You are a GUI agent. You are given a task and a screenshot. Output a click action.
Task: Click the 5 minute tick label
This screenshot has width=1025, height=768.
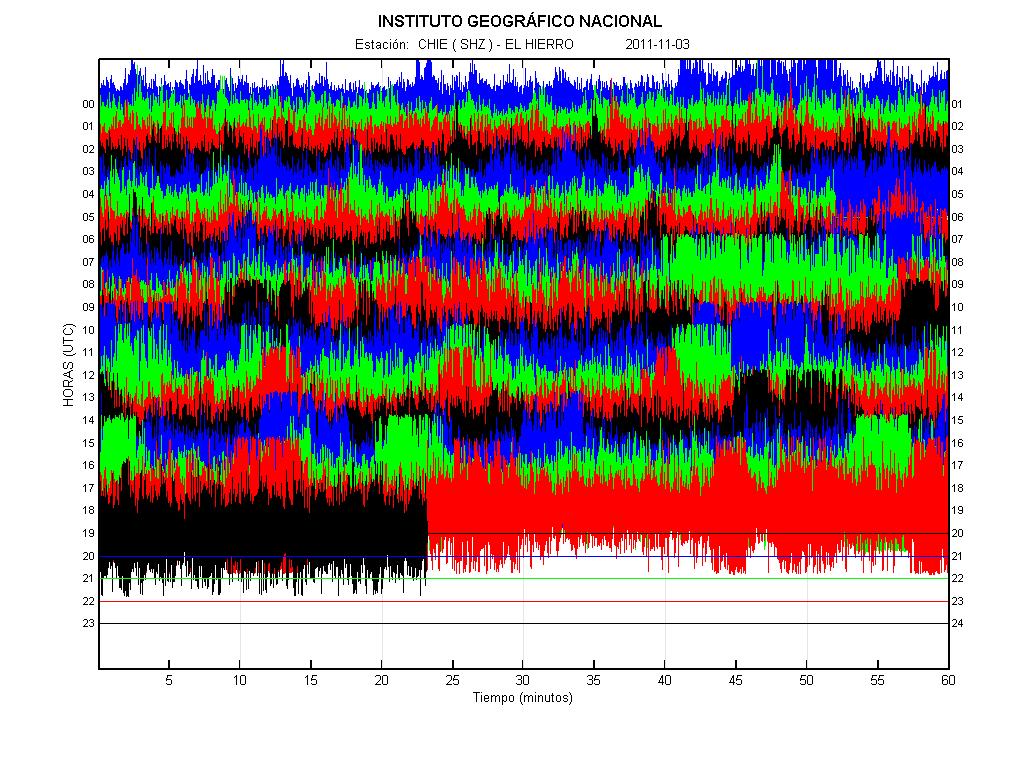click(169, 680)
